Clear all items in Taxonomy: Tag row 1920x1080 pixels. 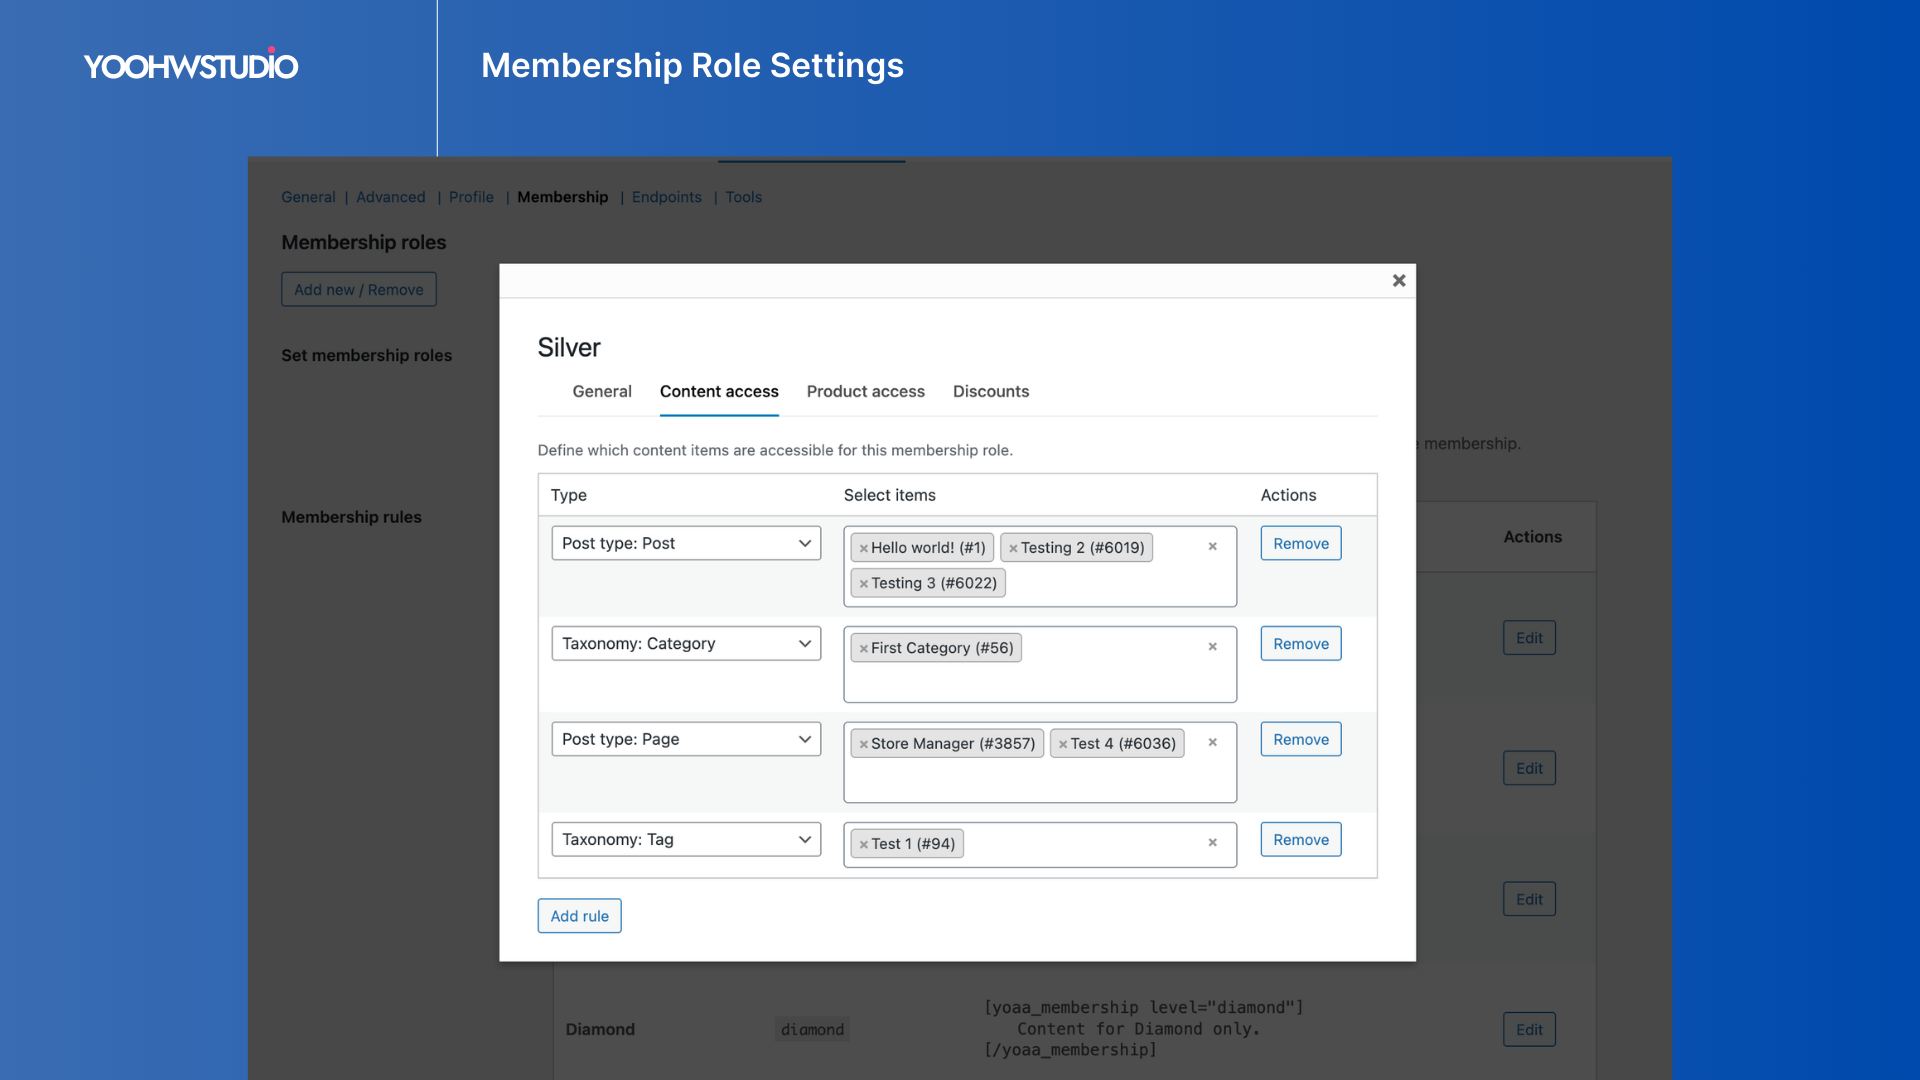(1212, 842)
